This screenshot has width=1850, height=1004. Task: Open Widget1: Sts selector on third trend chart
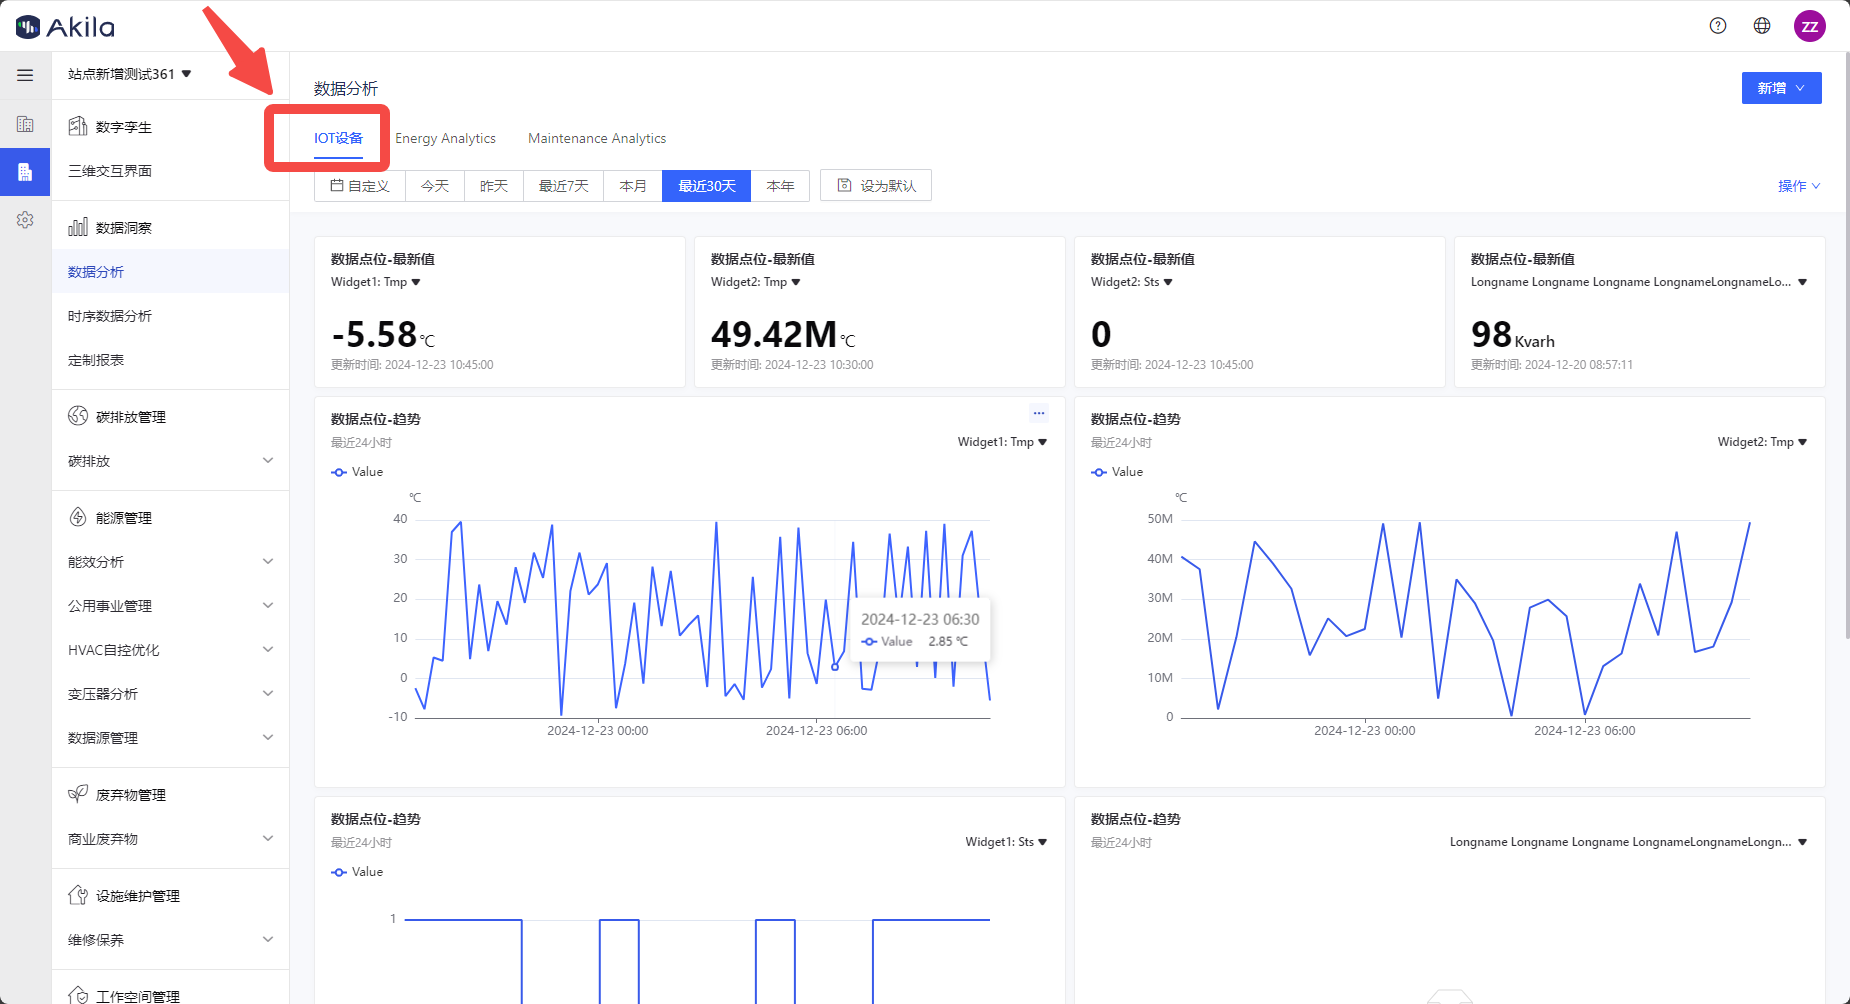coord(1006,842)
